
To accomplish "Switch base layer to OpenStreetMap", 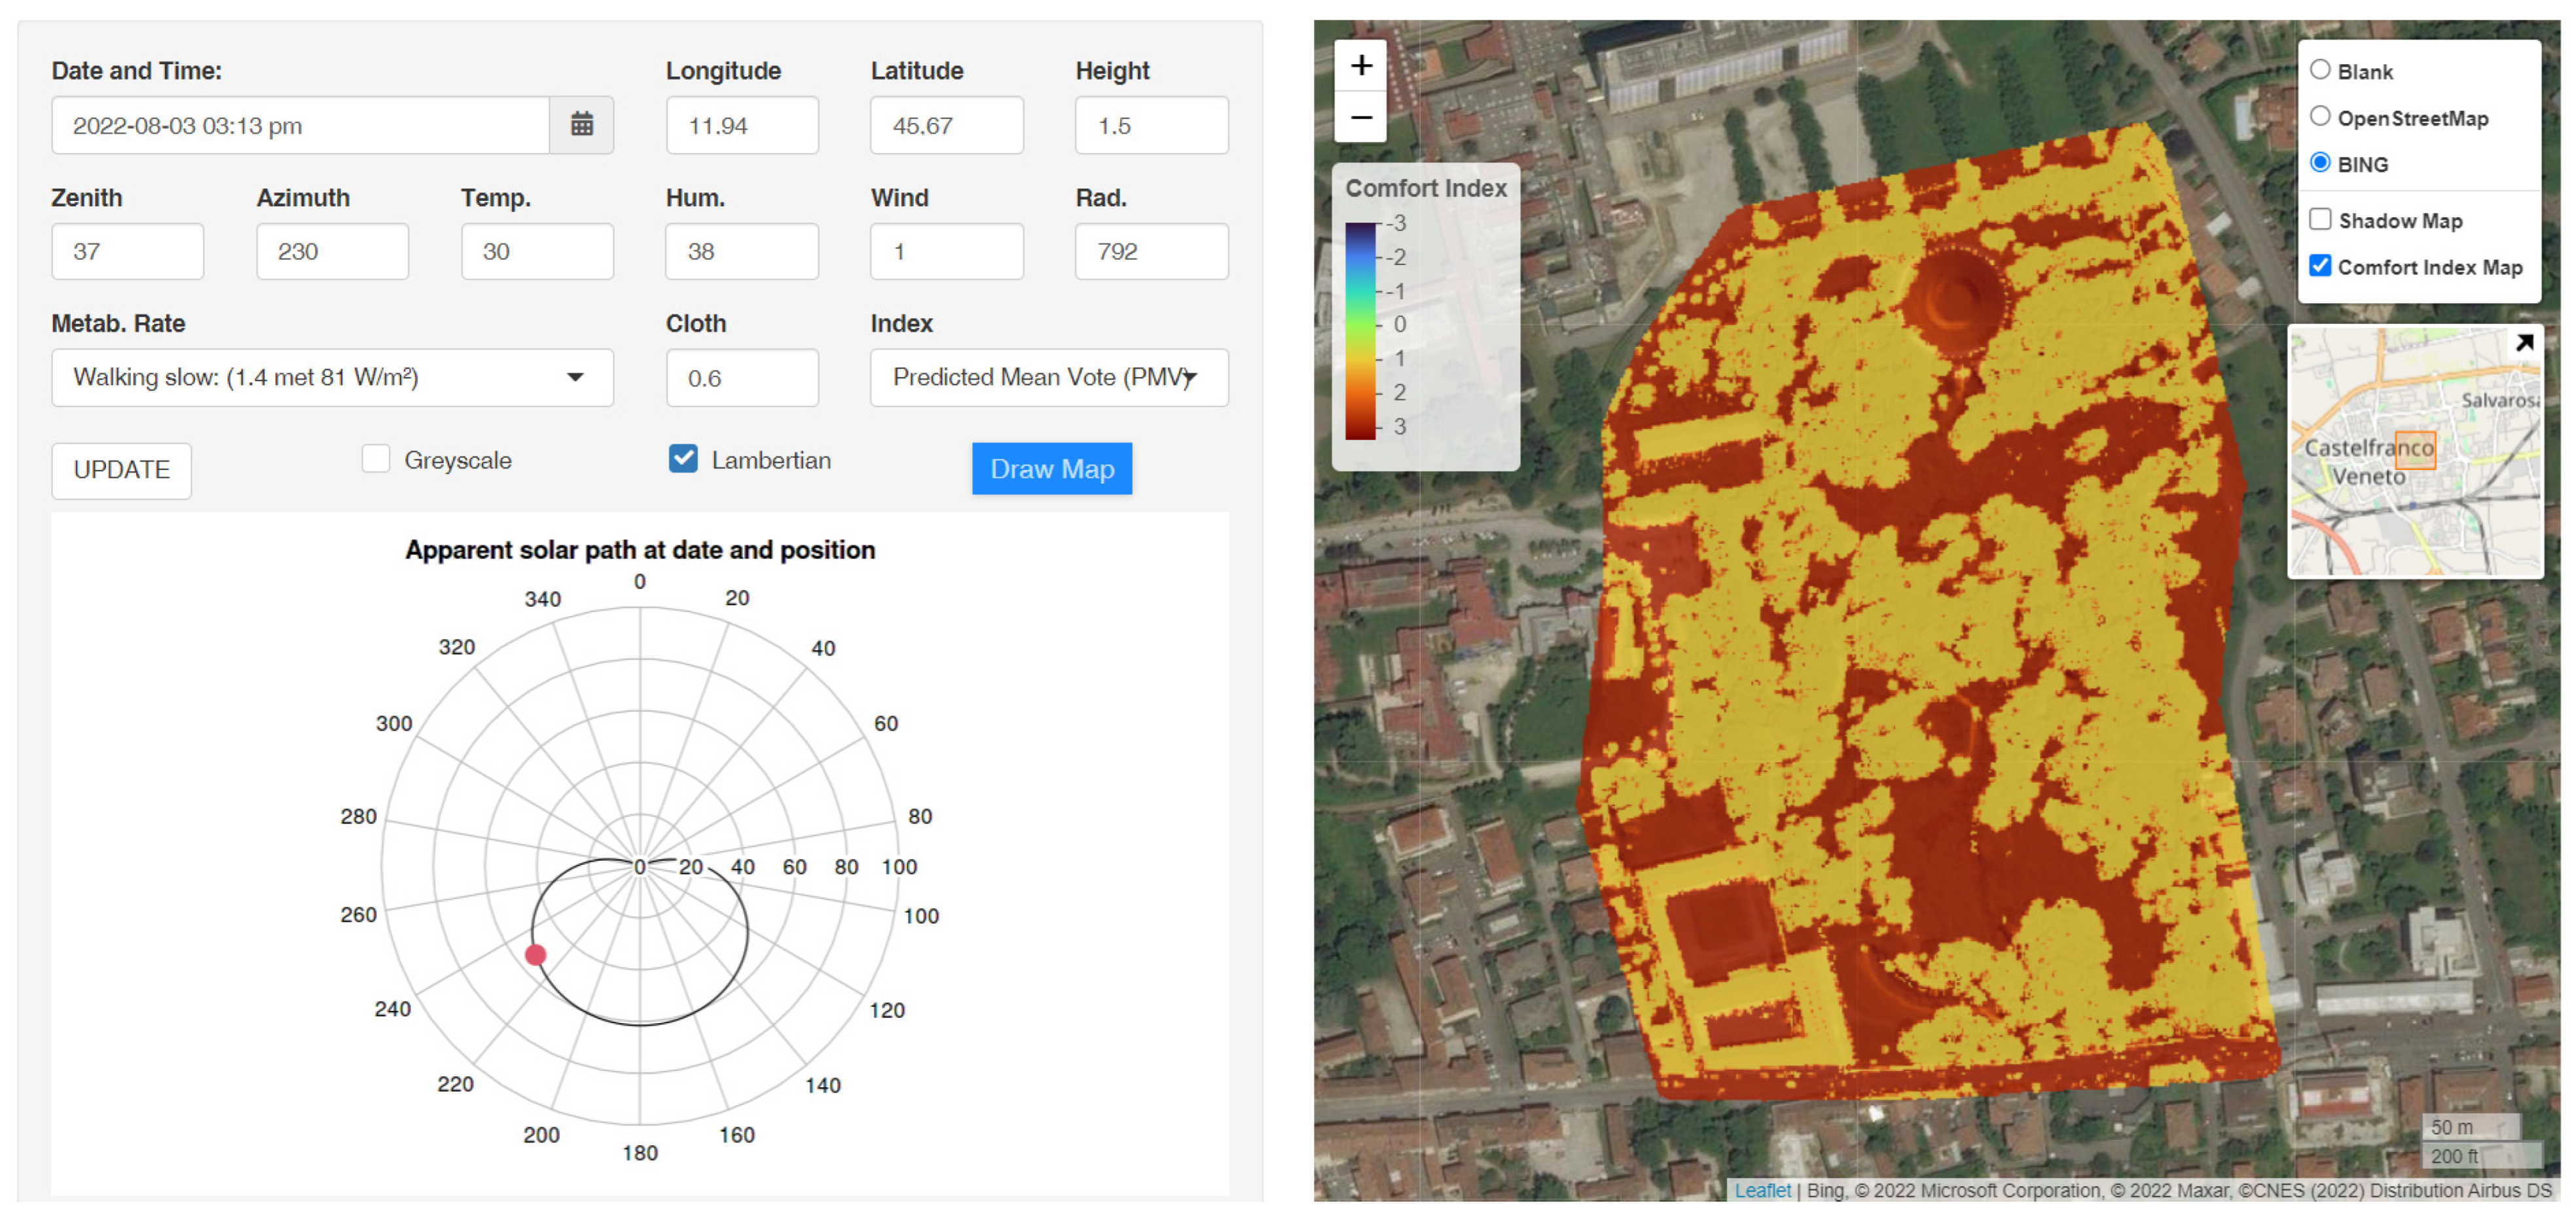I will pyautogui.click(x=2321, y=116).
